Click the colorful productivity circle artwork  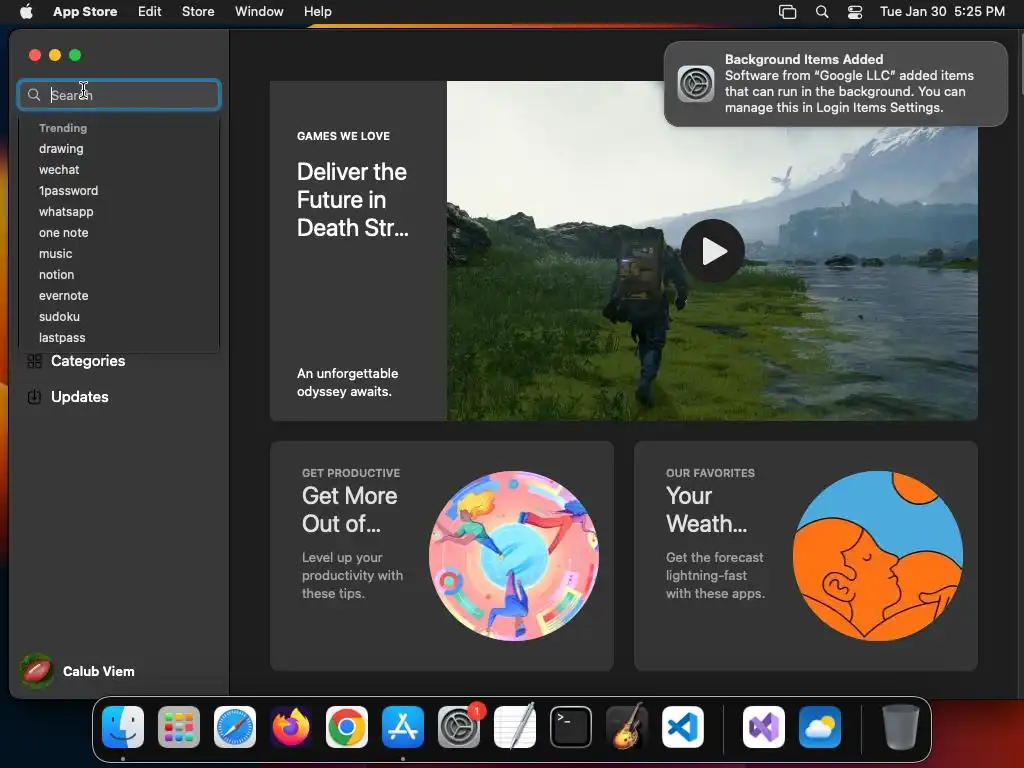click(513, 556)
